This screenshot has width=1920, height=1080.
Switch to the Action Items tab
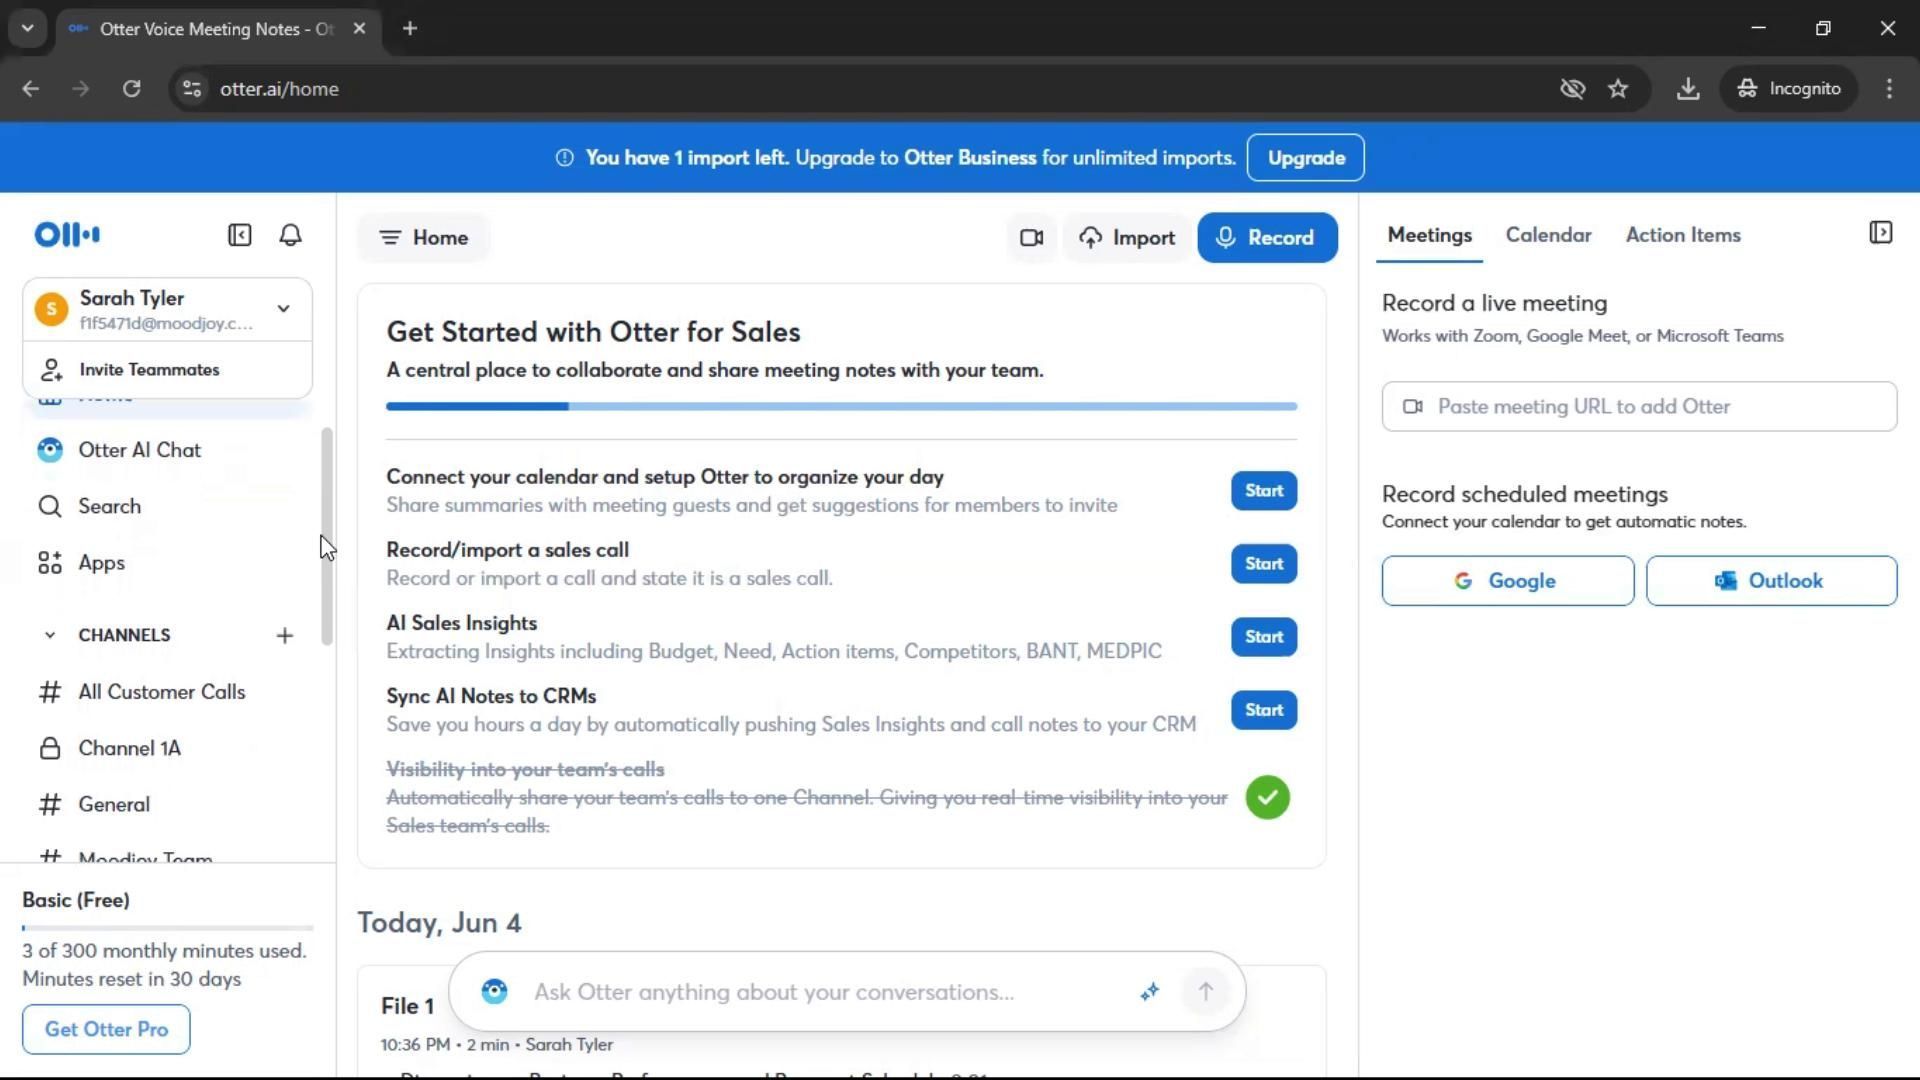pyautogui.click(x=1682, y=235)
